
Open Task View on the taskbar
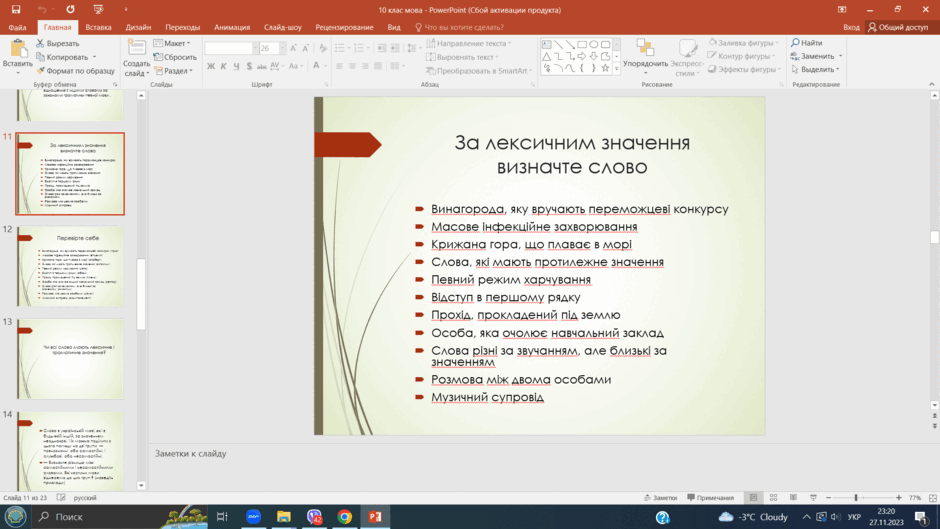[222, 516]
